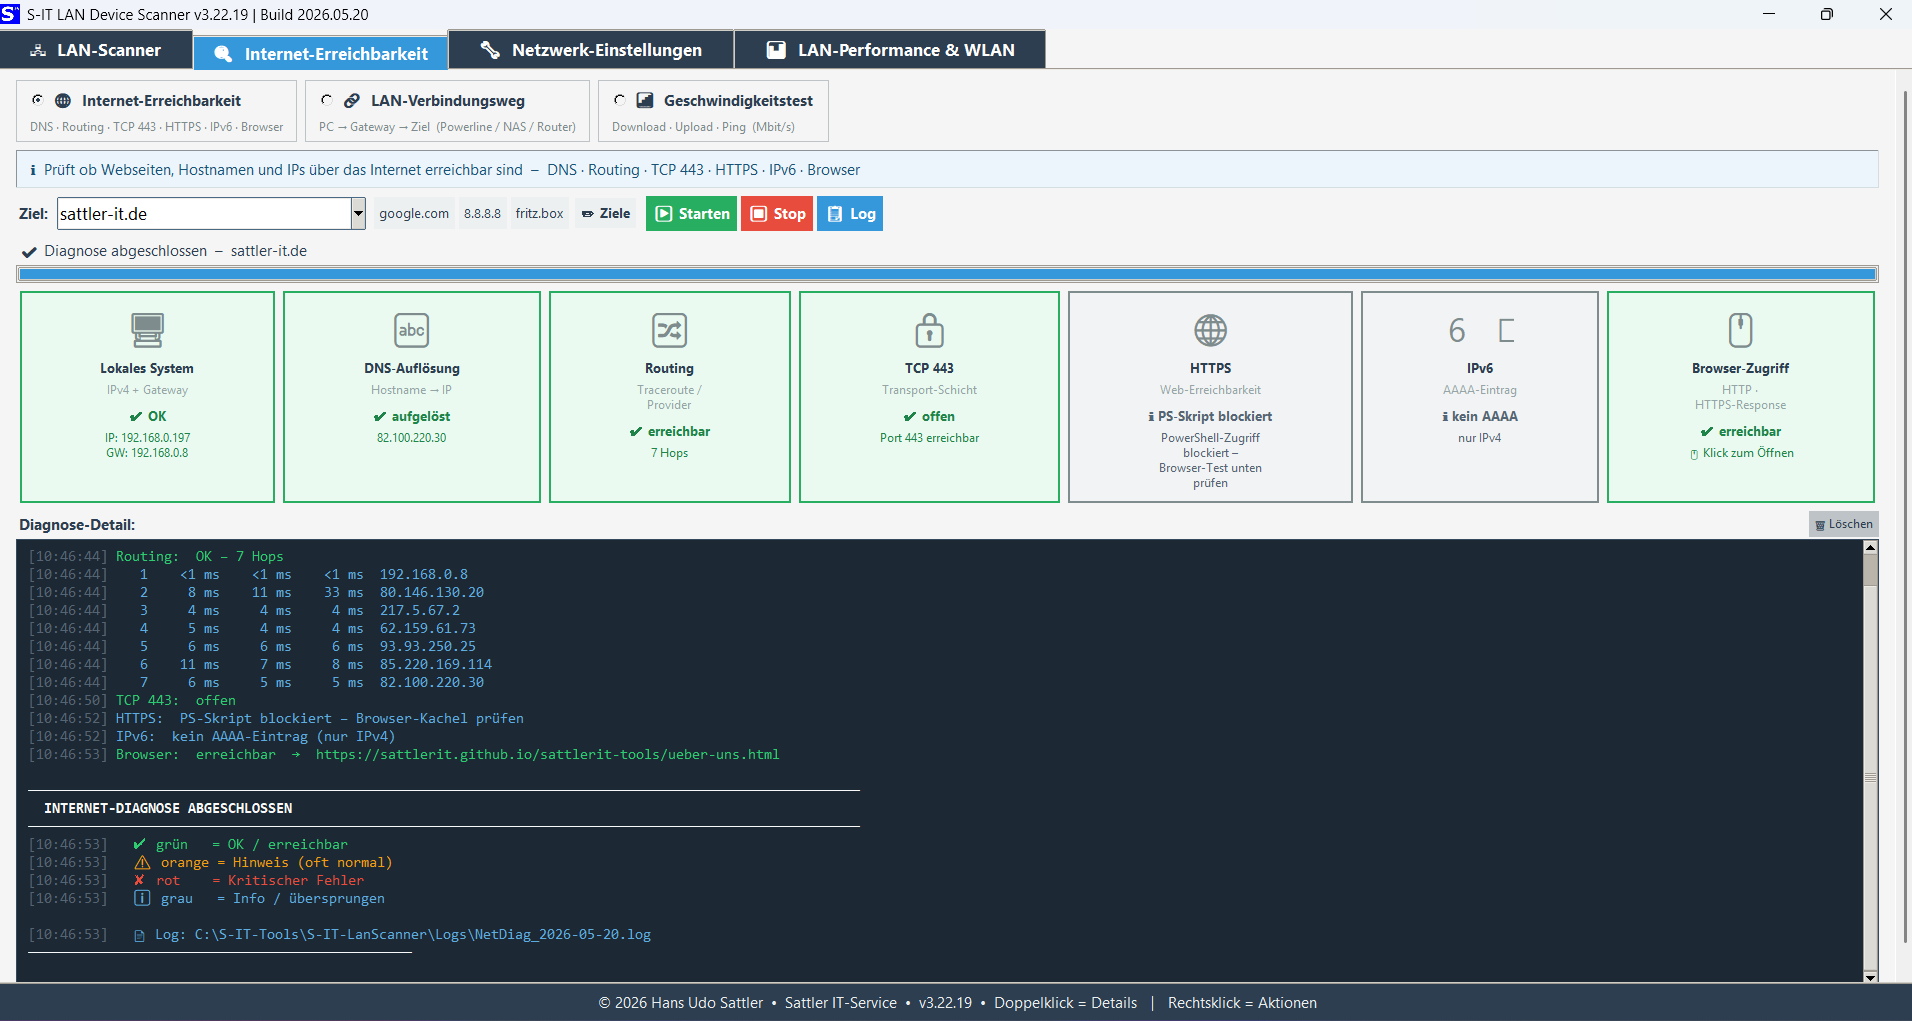The image size is (1912, 1021).
Task: Click the grey info icon in legend
Action: pyautogui.click(x=142, y=899)
